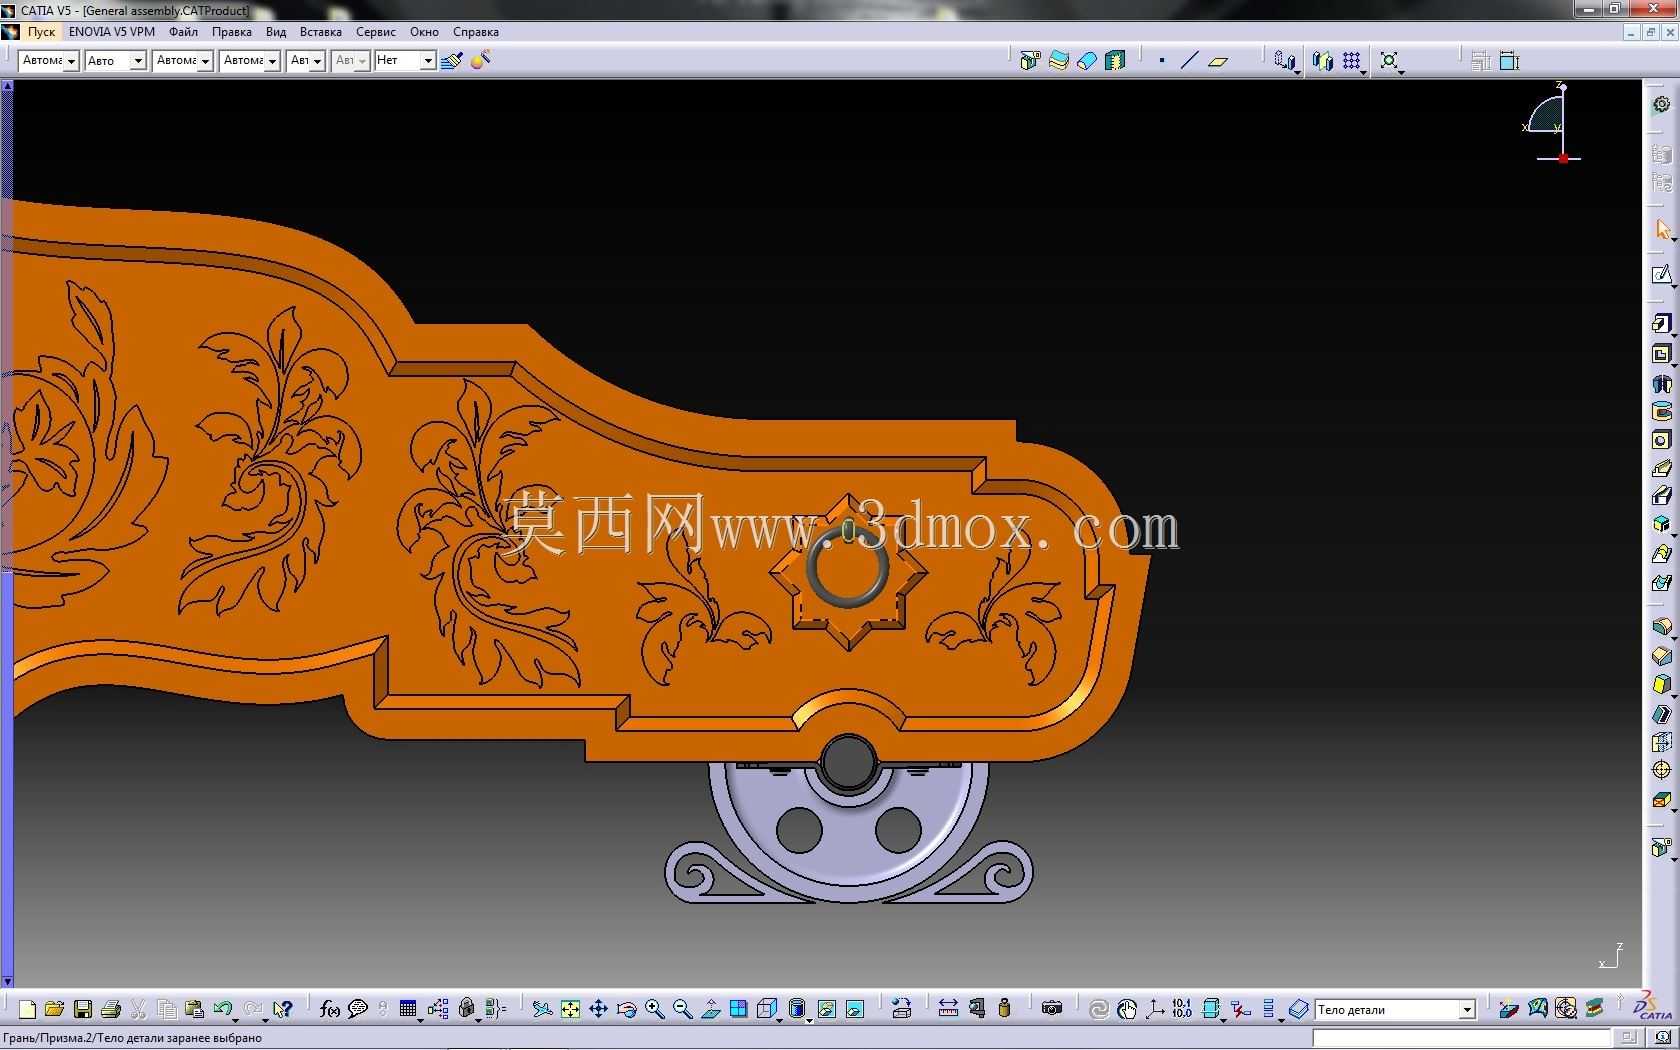Open the short enabled 'Авт' dropdown

coord(317,61)
